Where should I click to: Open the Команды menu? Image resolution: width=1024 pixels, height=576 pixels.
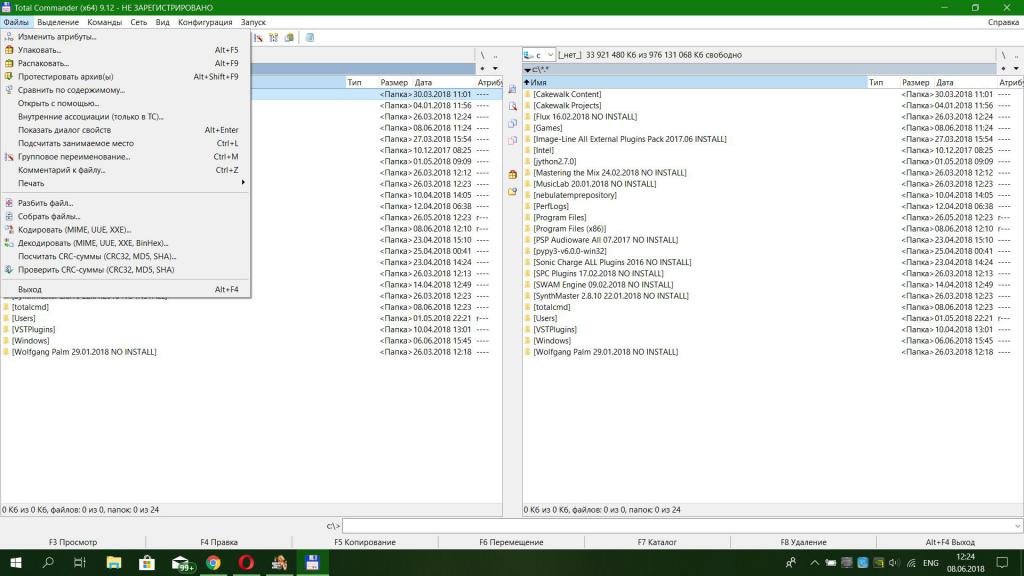104,22
